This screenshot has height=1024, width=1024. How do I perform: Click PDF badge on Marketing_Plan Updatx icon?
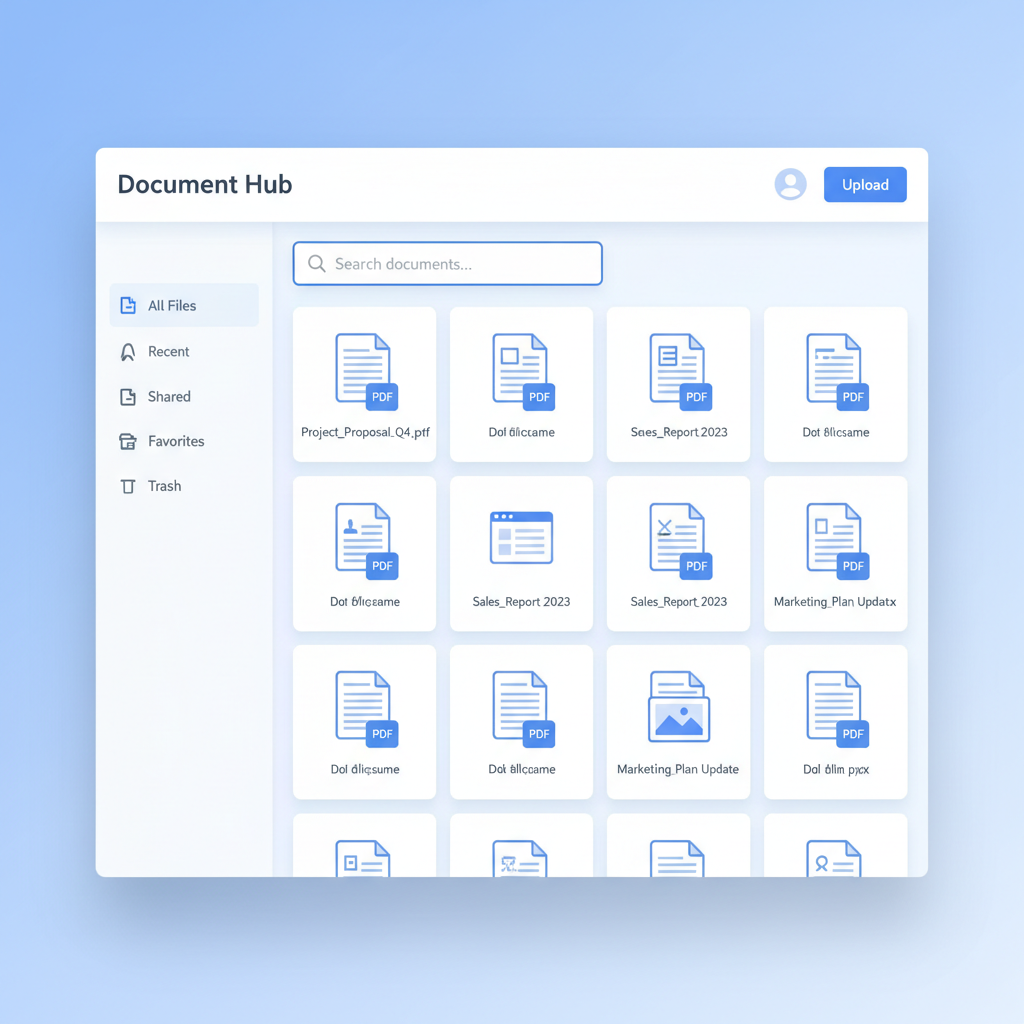click(853, 566)
